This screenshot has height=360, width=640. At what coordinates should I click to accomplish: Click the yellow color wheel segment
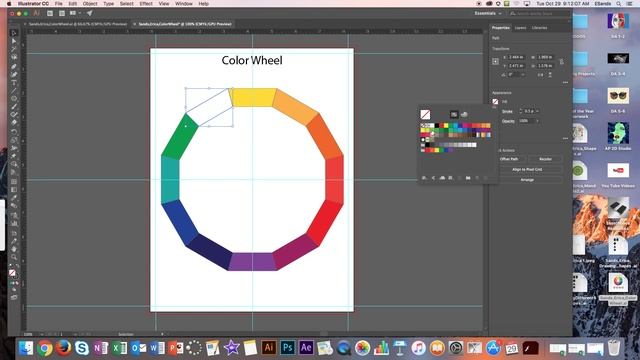[253, 97]
